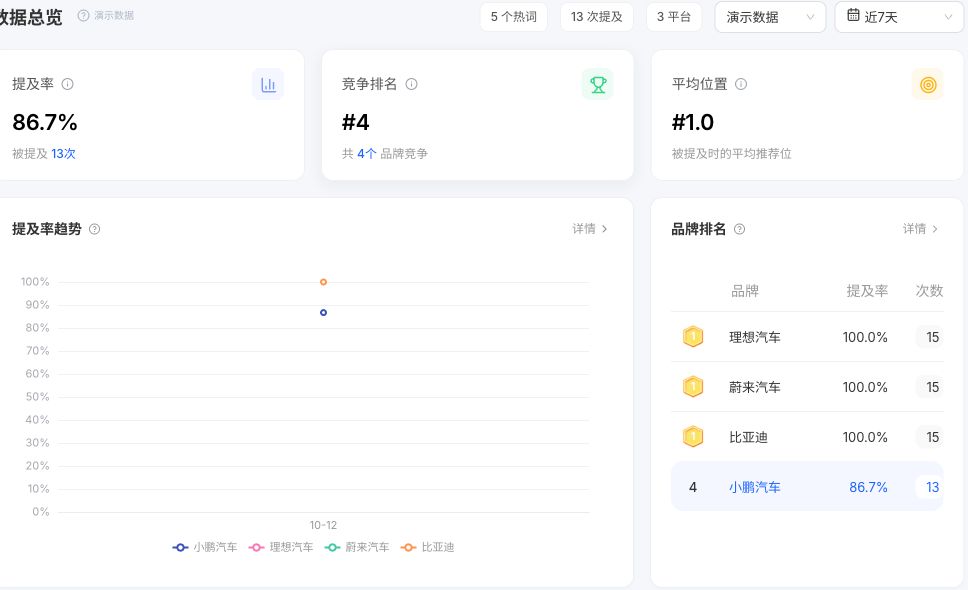Click the #4 ranking value

pos(356,122)
